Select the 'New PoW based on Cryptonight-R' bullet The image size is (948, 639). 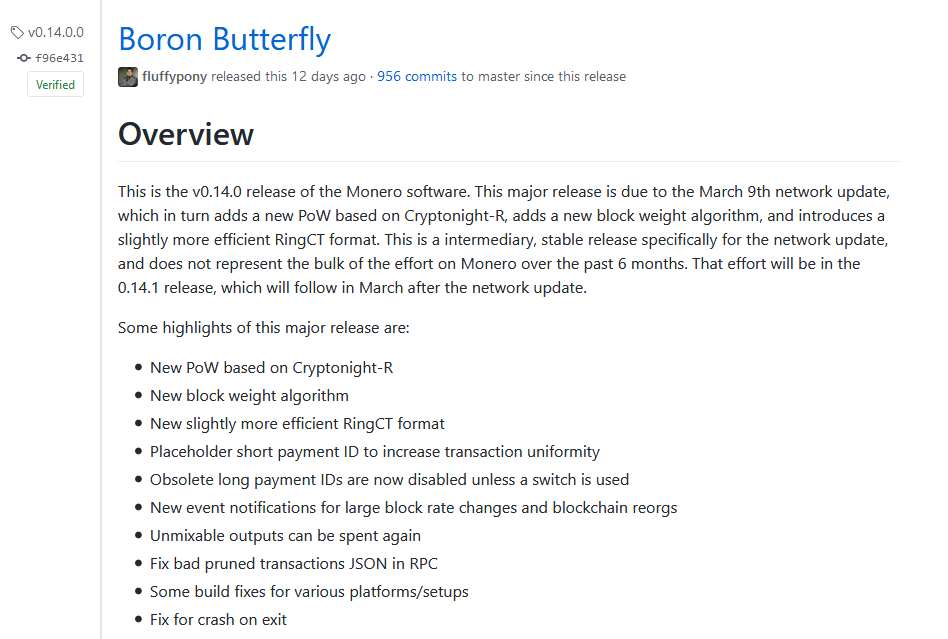[x=270, y=367]
